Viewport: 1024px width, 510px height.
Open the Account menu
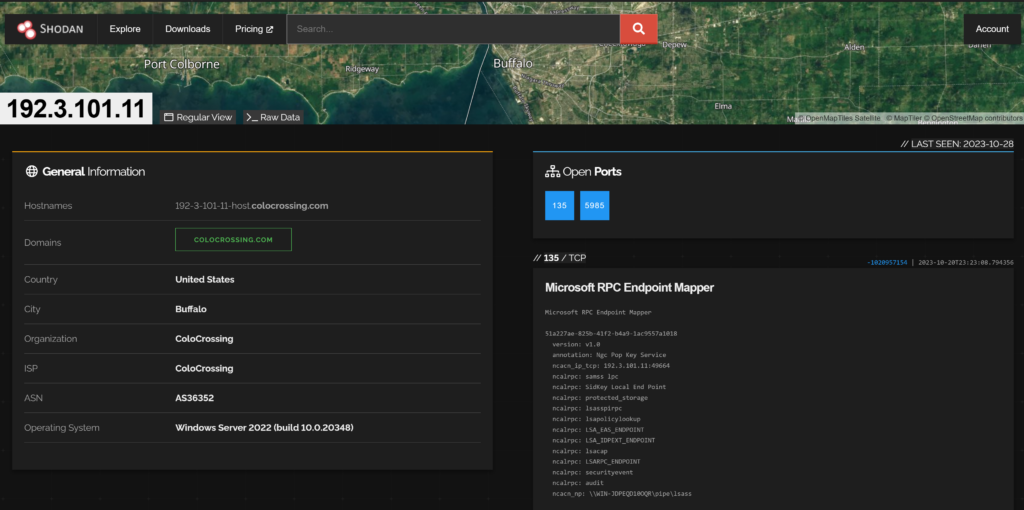pyautogui.click(x=992, y=29)
